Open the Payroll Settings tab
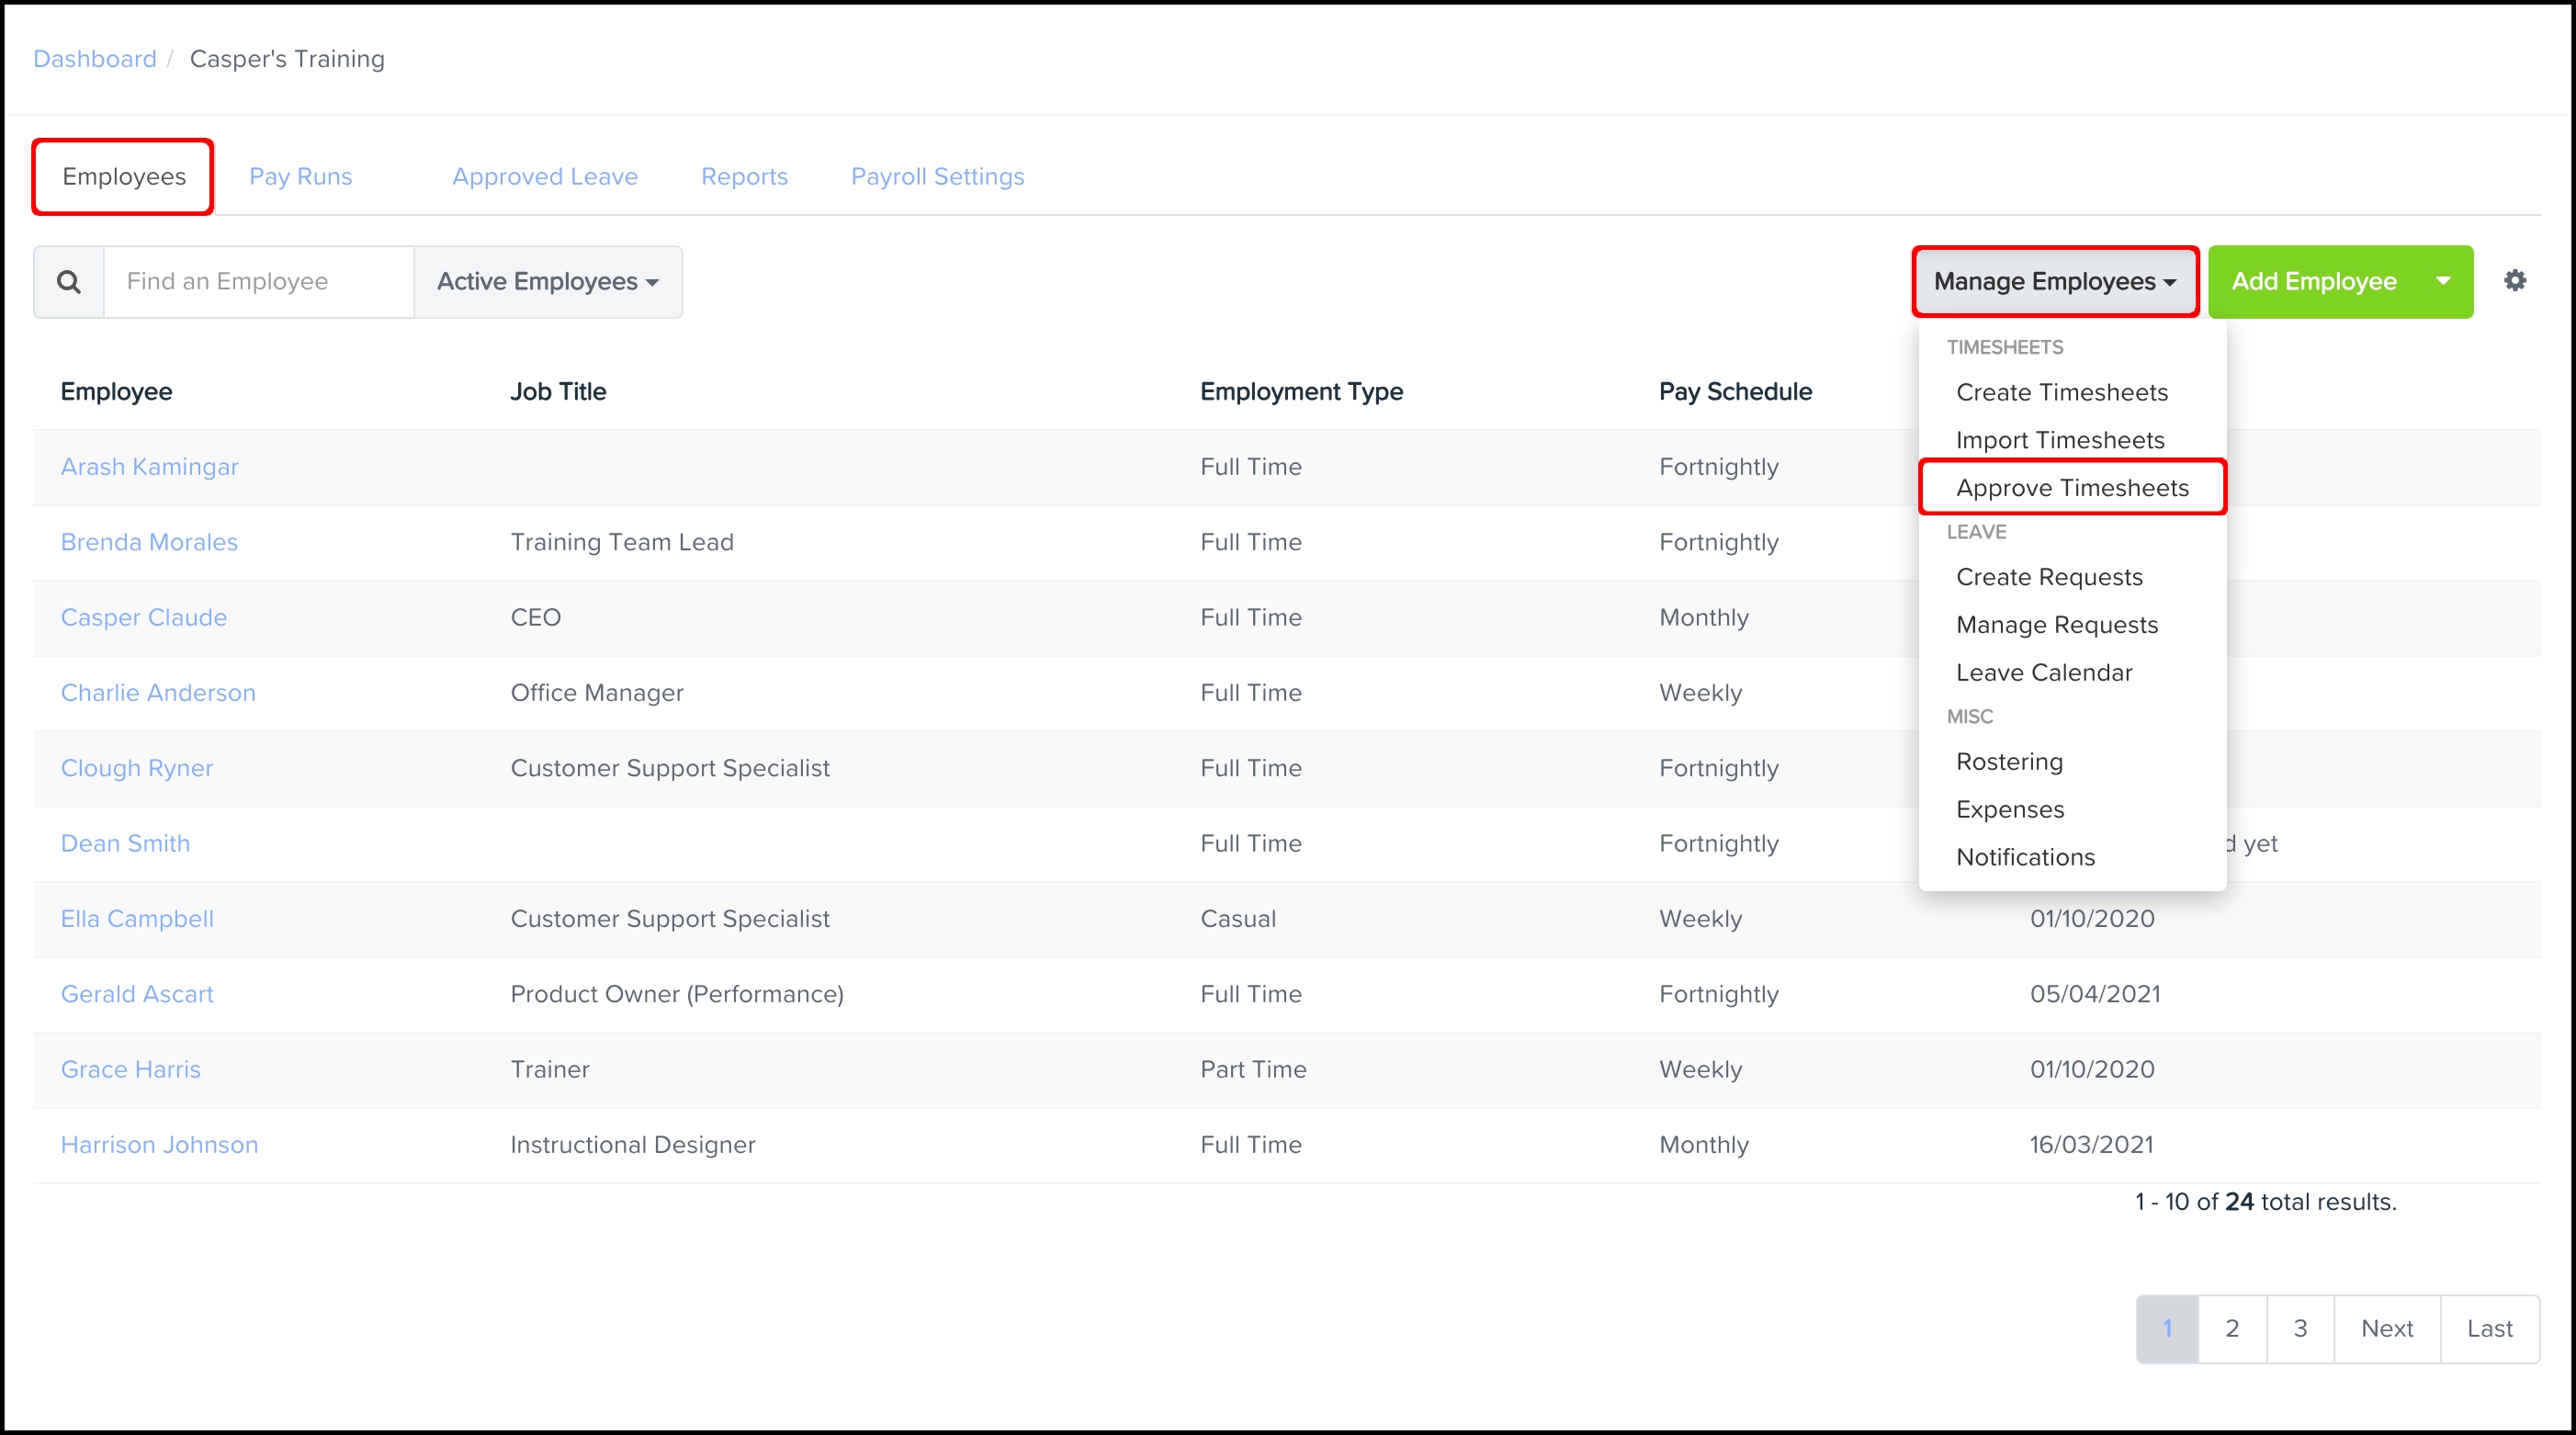 tap(937, 177)
